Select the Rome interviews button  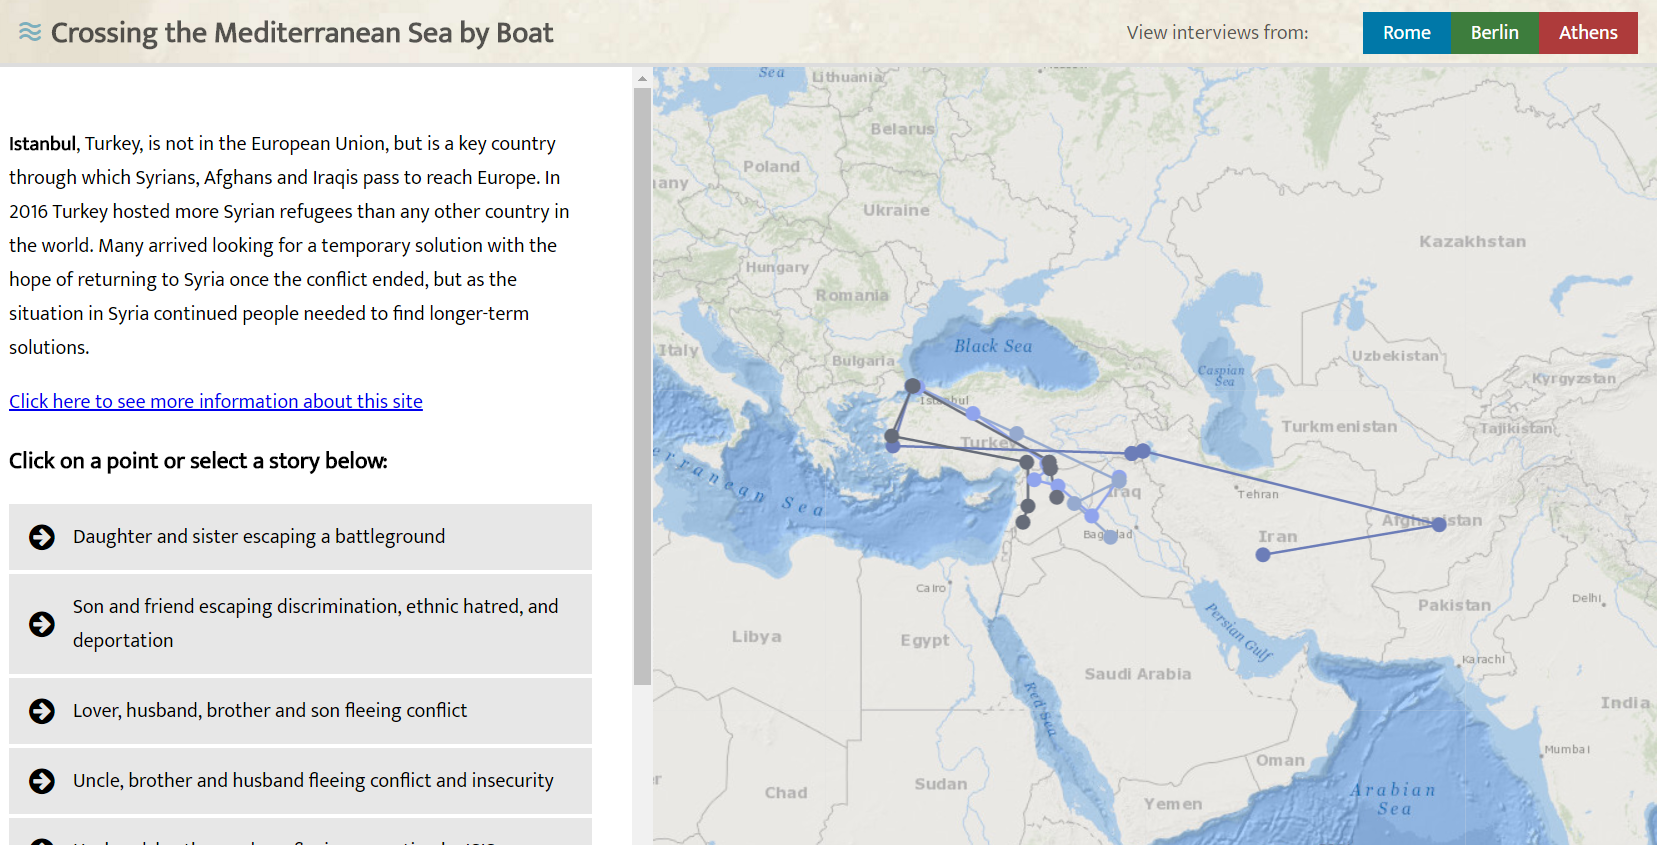click(1406, 32)
